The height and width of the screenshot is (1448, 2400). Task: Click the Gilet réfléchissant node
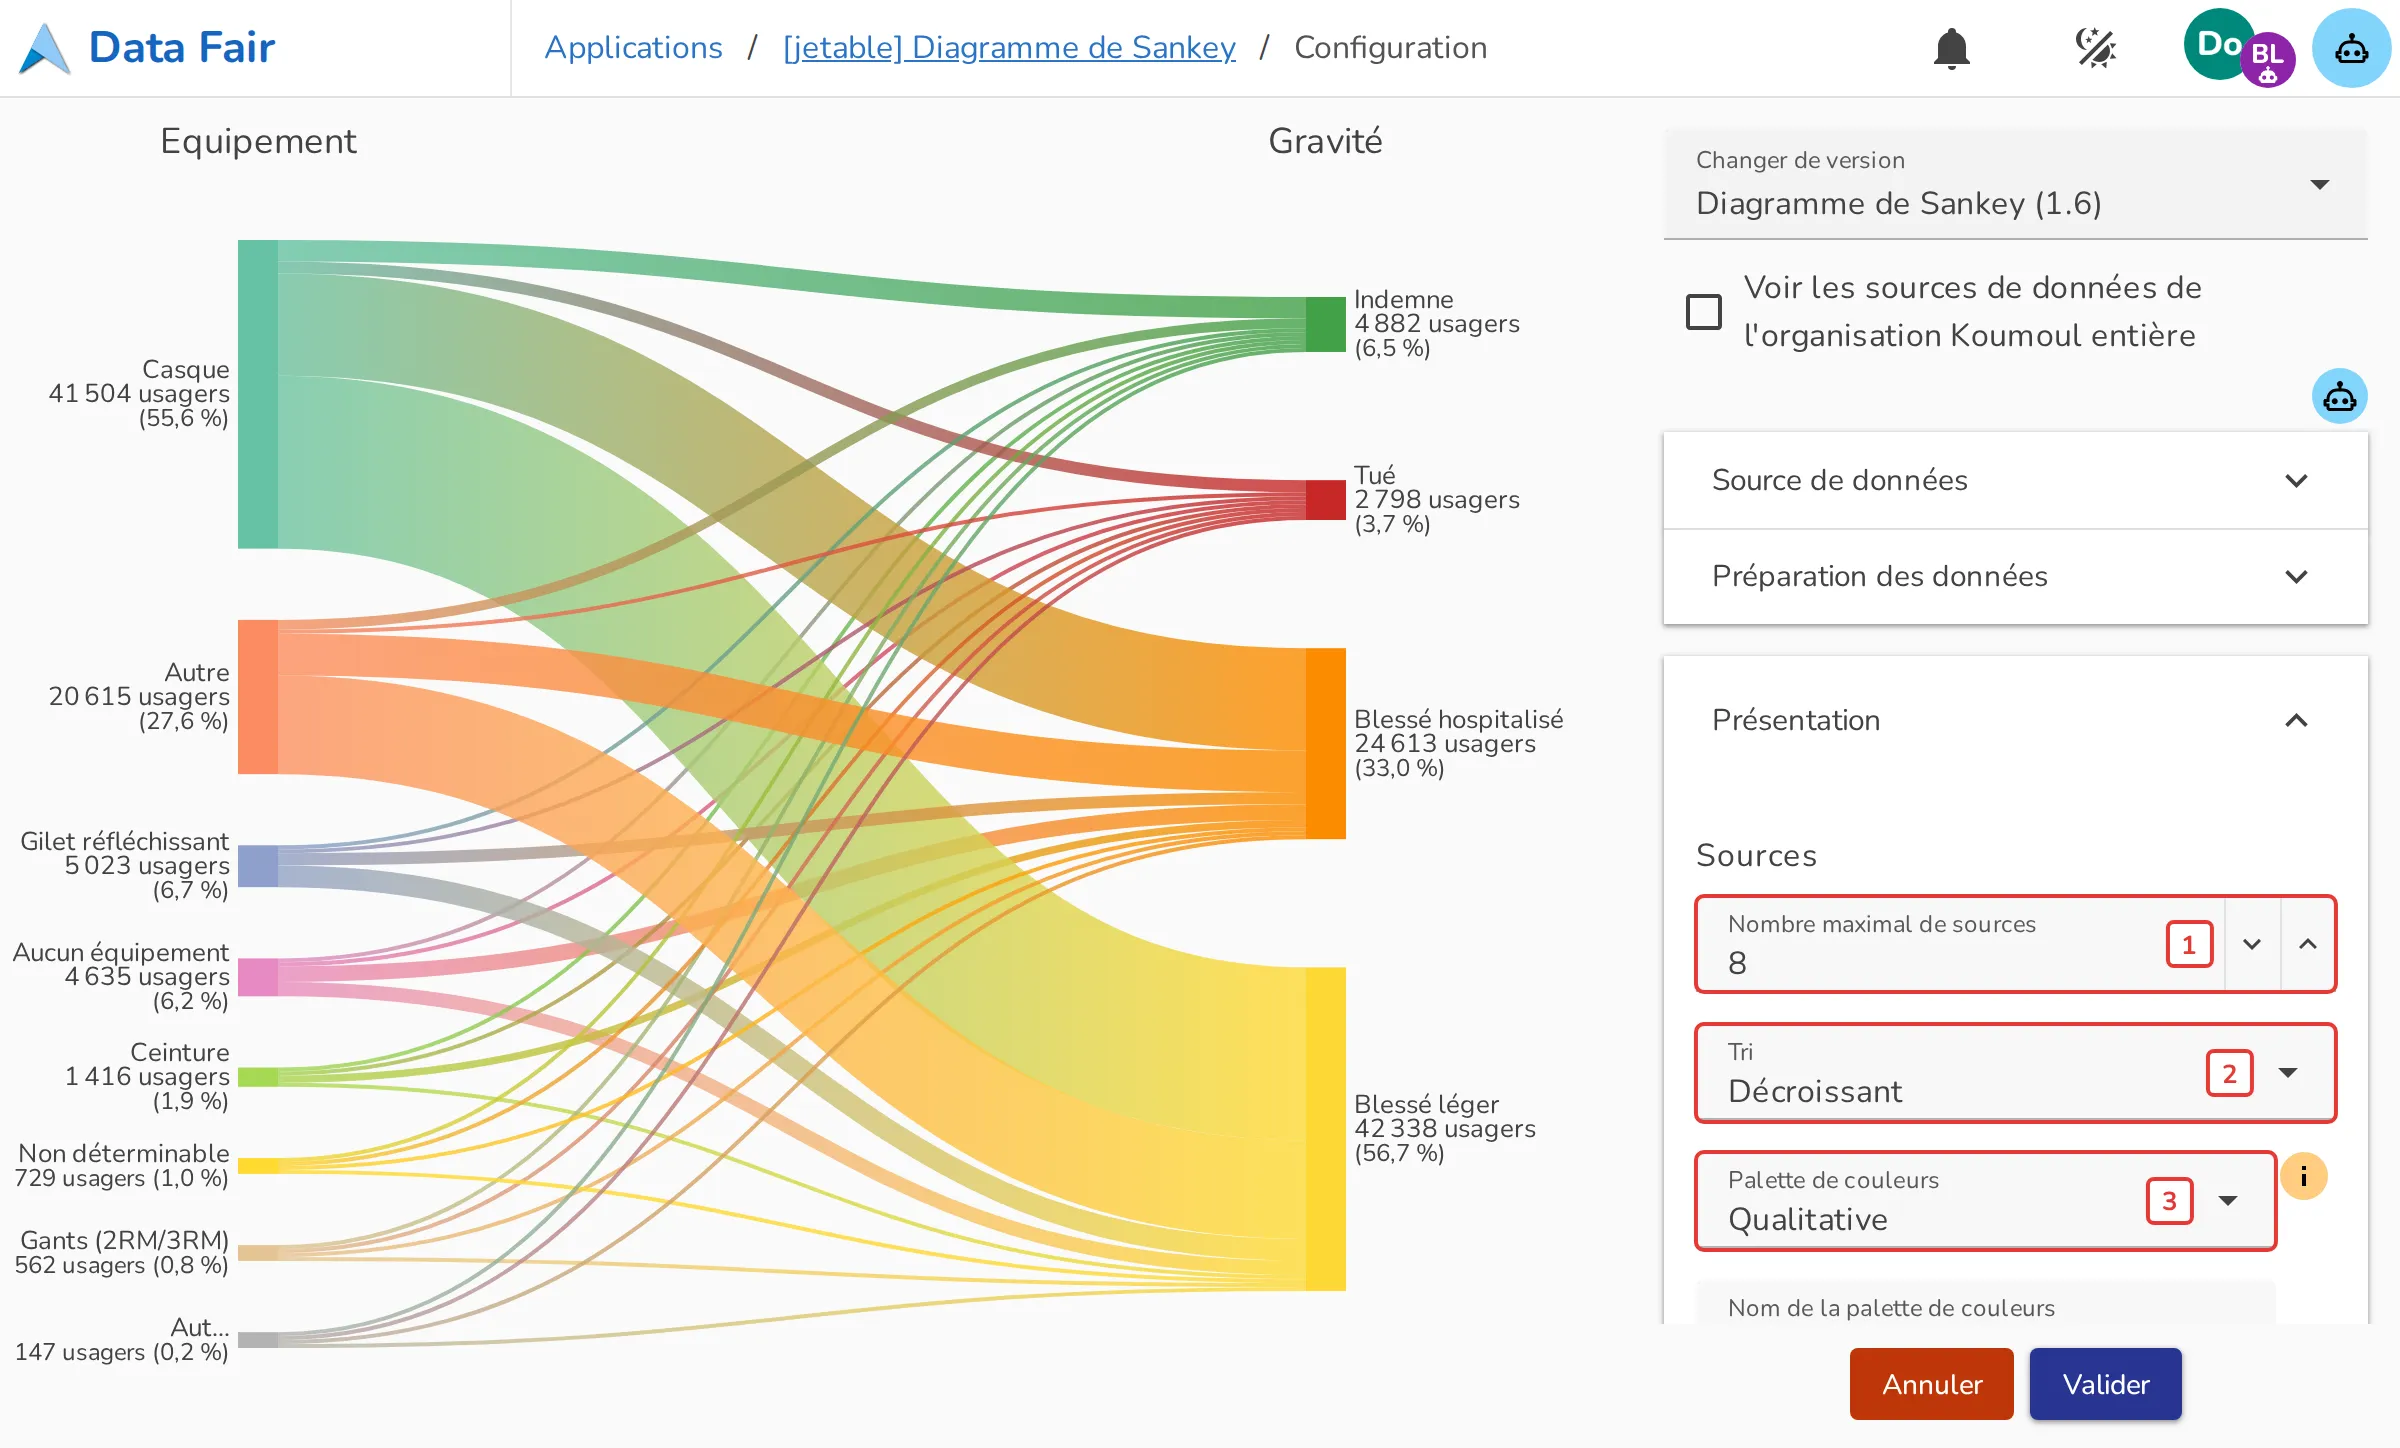258,866
